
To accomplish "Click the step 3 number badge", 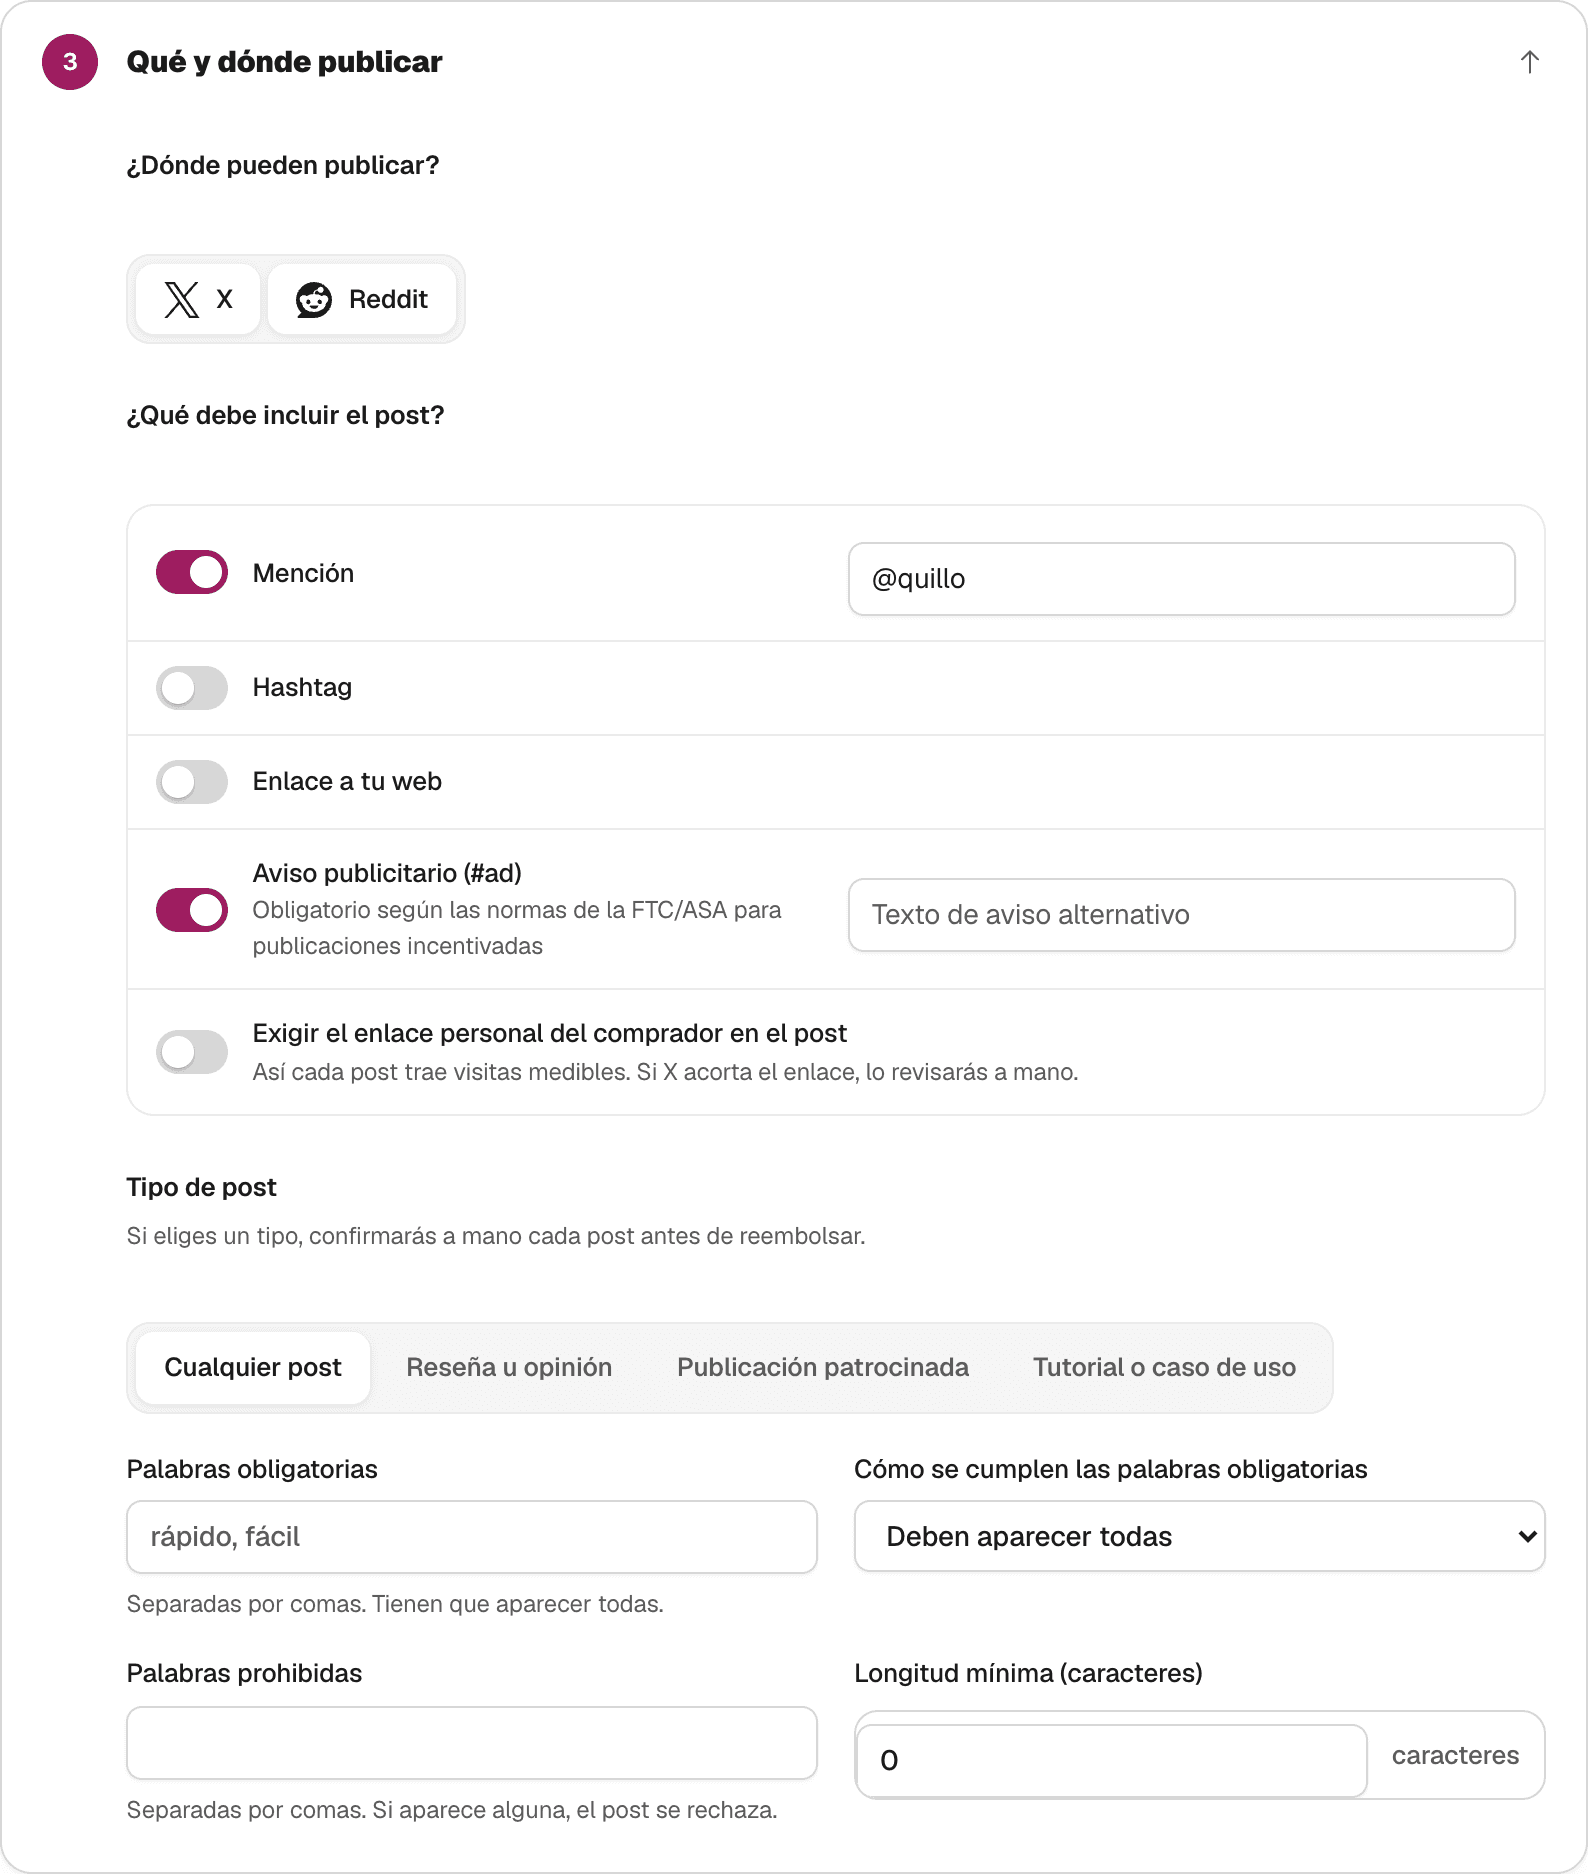I will [x=70, y=62].
